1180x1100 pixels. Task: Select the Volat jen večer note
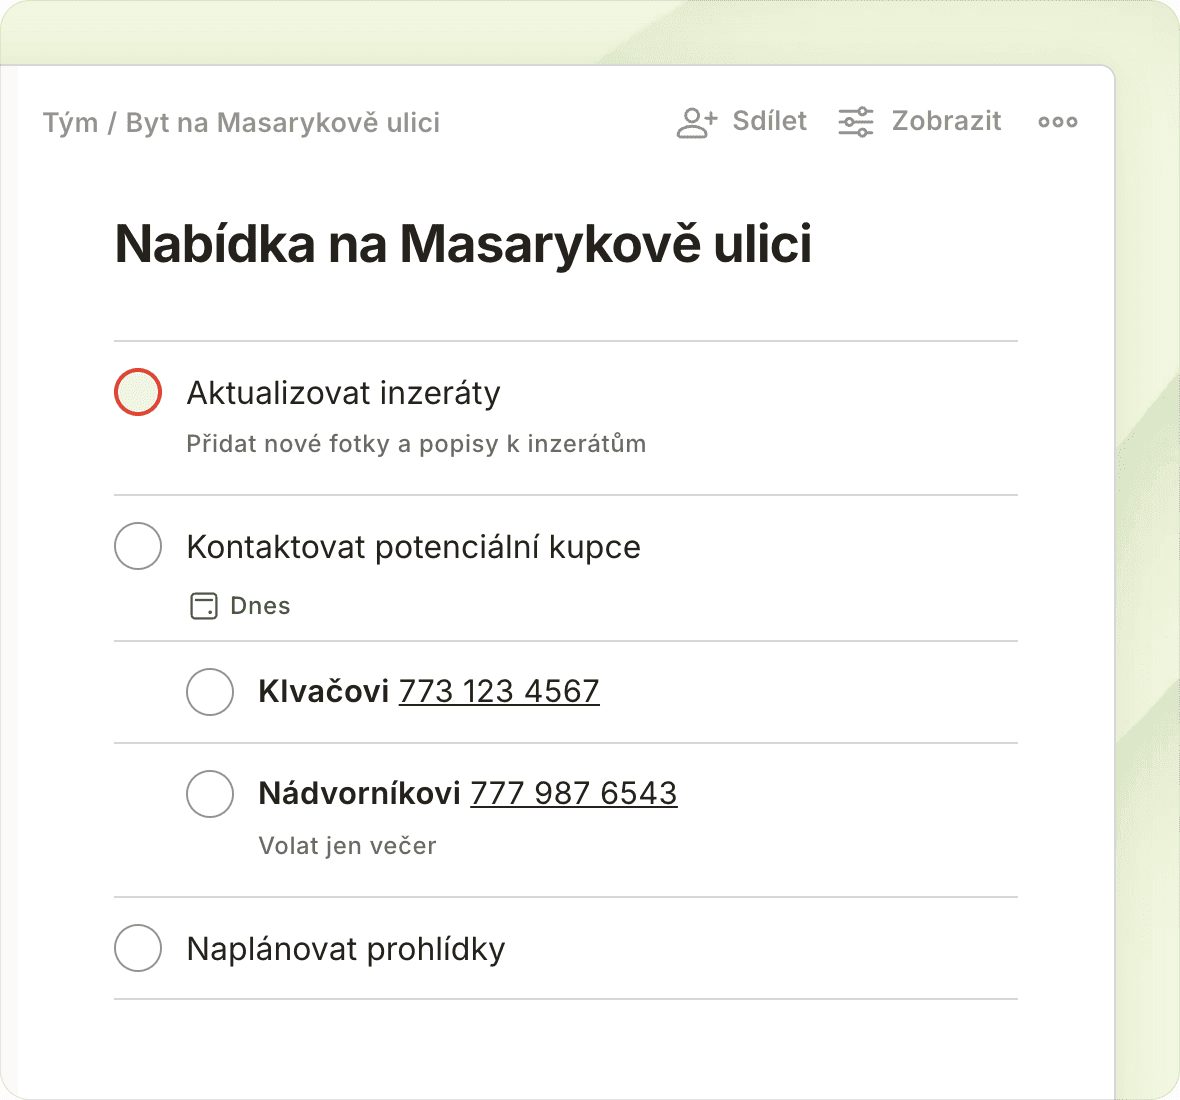pos(347,846)
